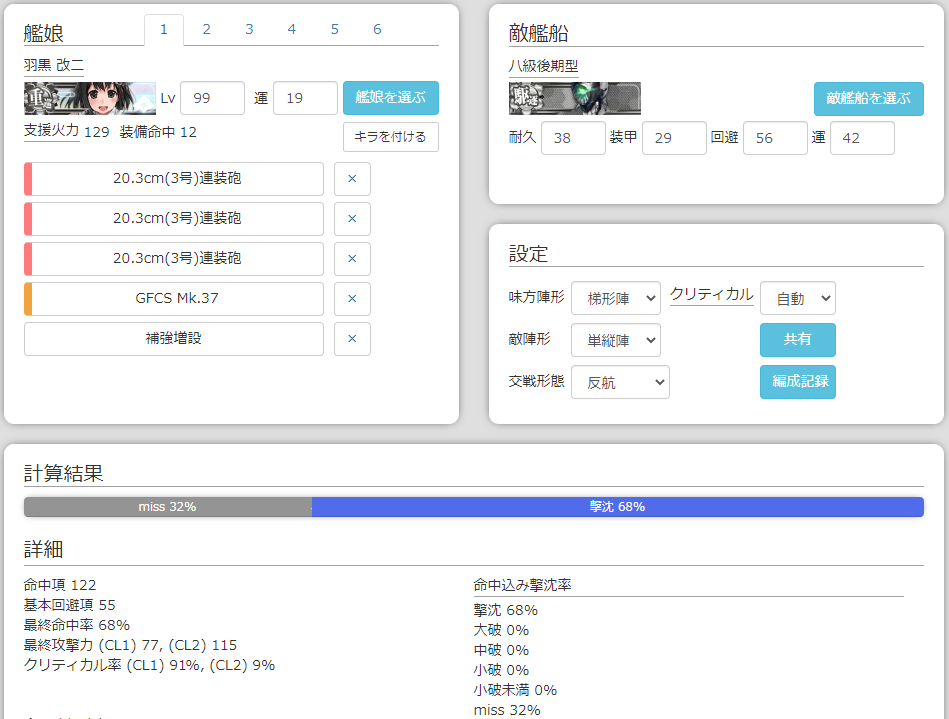Click the 中破 0% result line
The width and height of the screenshot is (949, 719).
pos(501,650)
